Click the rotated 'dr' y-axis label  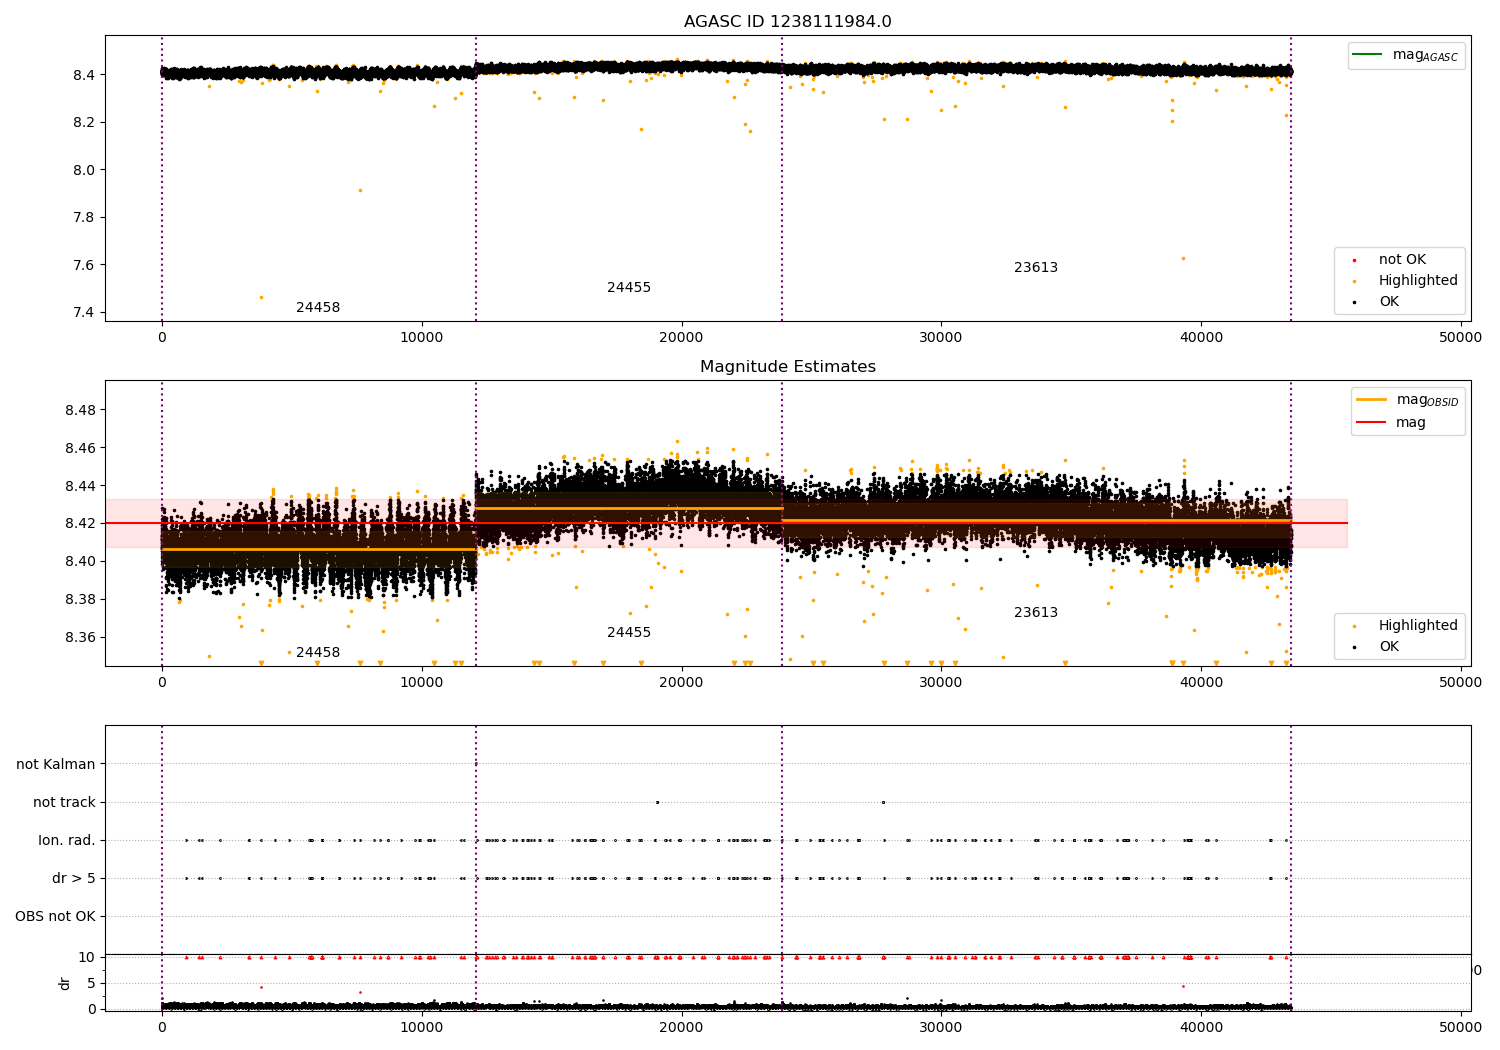65,983
